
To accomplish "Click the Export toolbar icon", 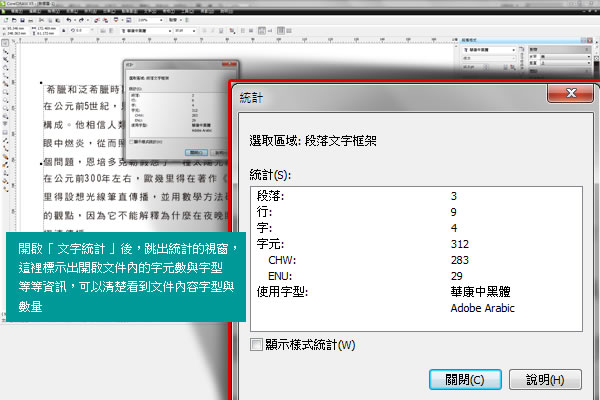I will coord(105,20).
